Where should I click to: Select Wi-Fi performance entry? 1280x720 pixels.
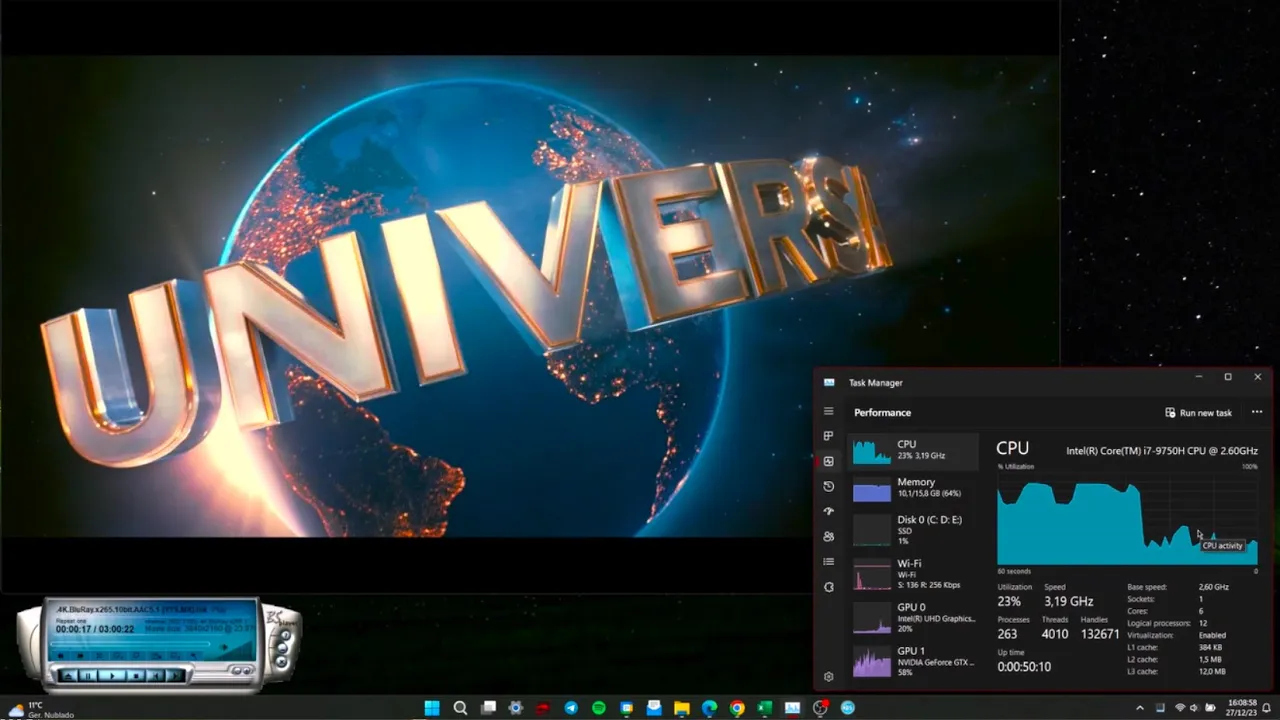coord(913,574)
